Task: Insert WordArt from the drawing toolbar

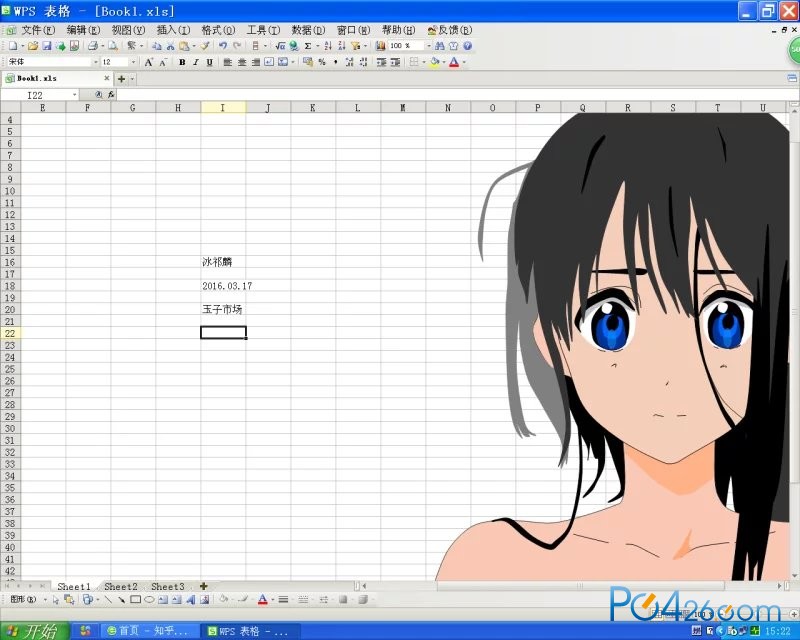Action: [x=190, y=600]
